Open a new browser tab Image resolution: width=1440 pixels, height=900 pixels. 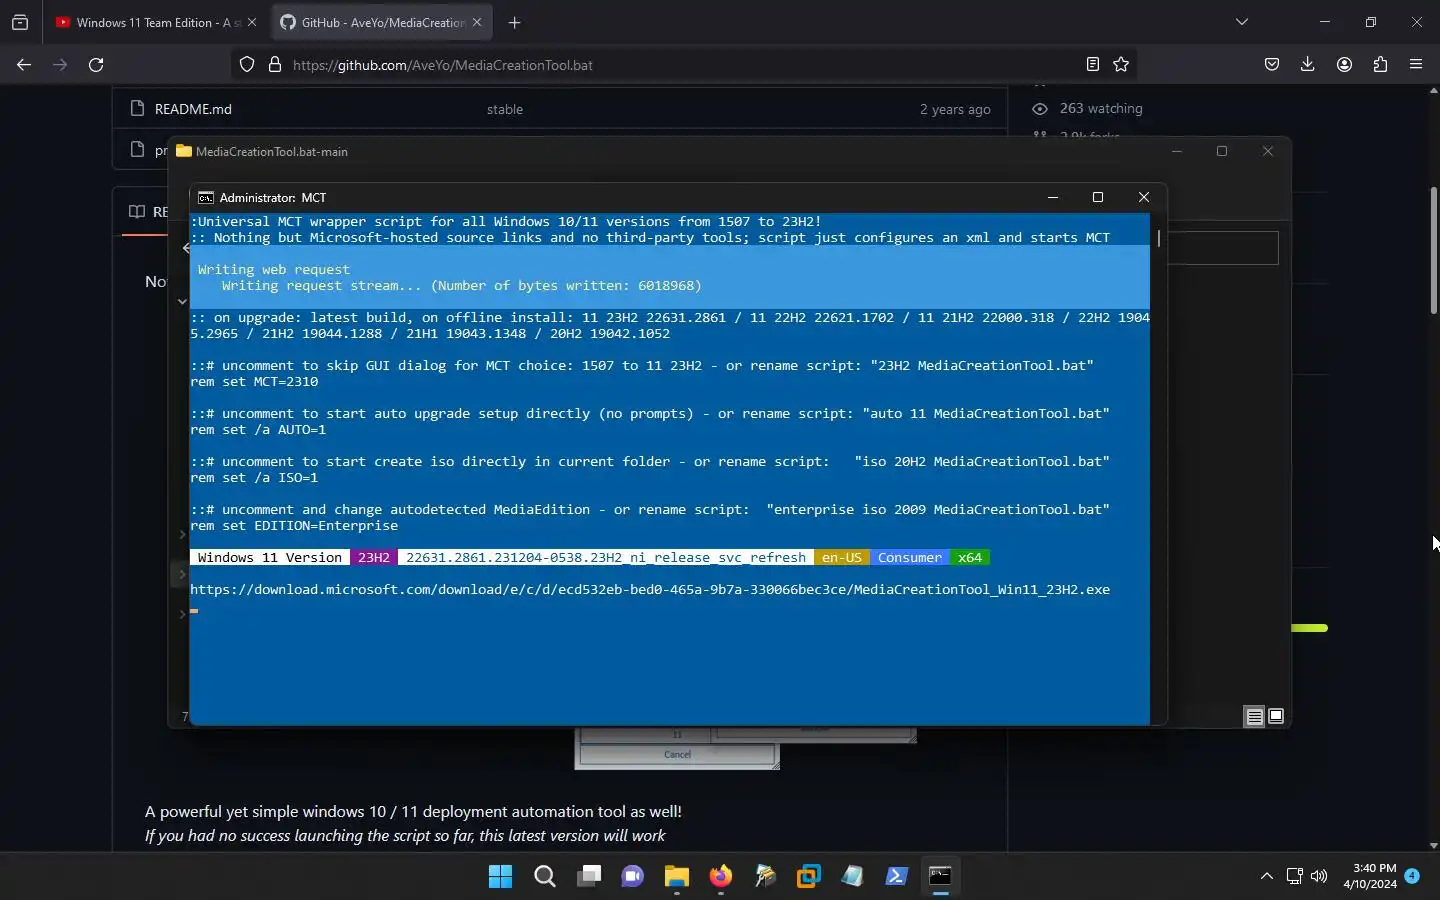[x=514, y=22]
